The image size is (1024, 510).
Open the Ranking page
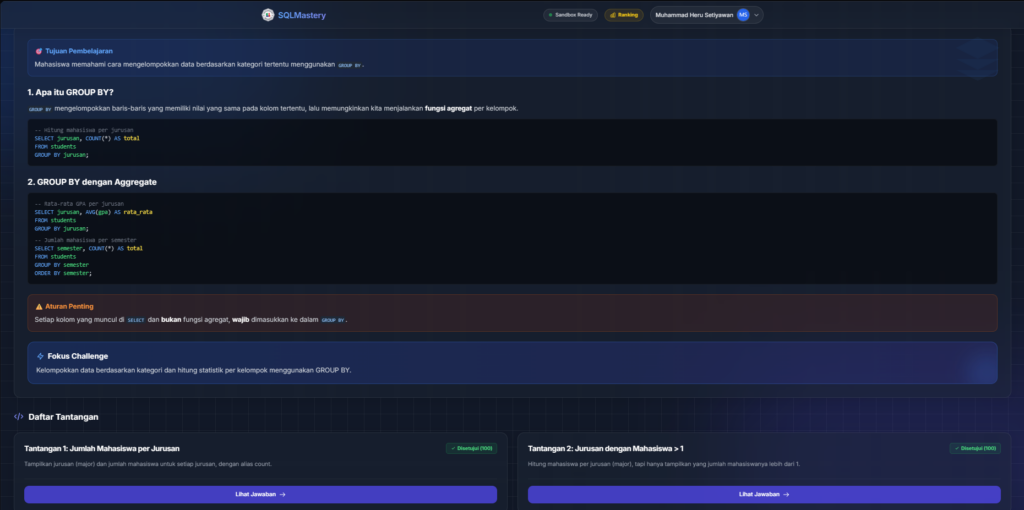(623, 15)
